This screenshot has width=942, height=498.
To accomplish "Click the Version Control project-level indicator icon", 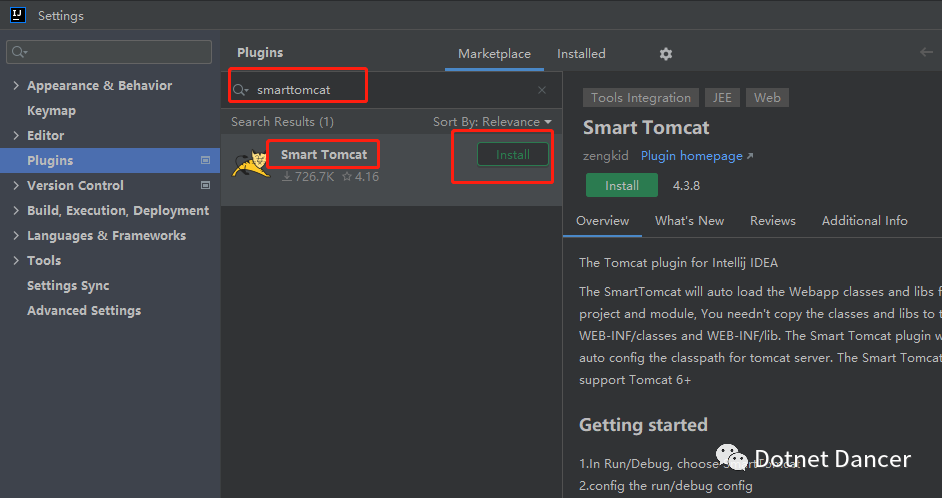I will pos(205,186).
